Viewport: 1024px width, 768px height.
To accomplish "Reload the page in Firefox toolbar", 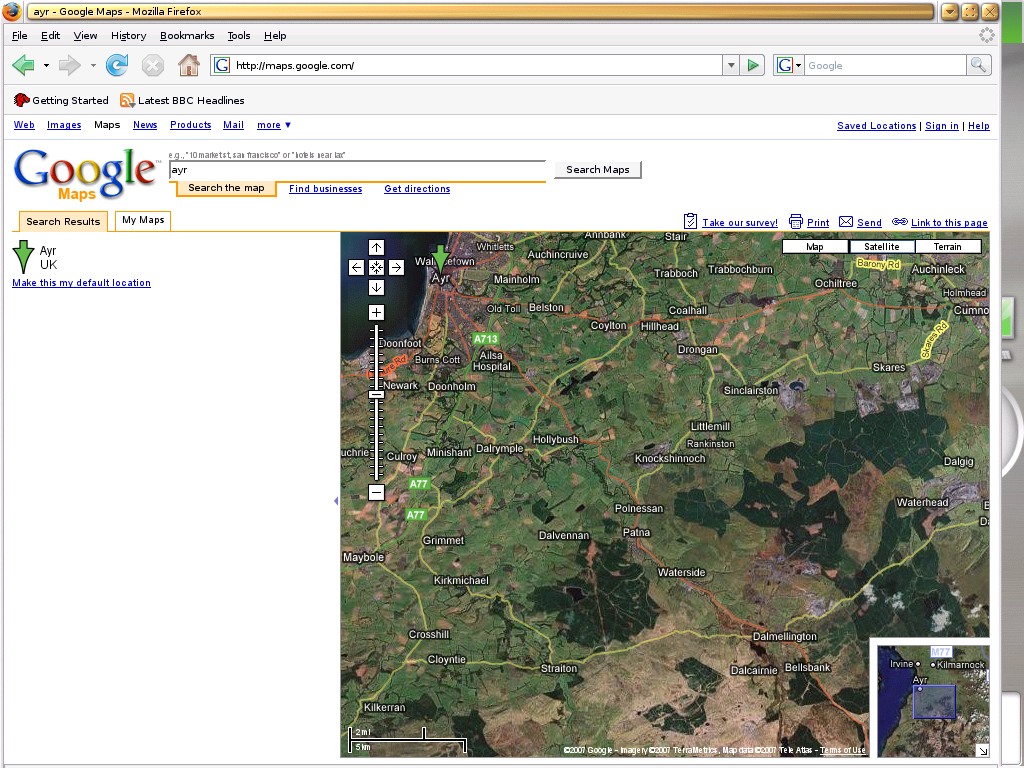I will tap(117, 66).
